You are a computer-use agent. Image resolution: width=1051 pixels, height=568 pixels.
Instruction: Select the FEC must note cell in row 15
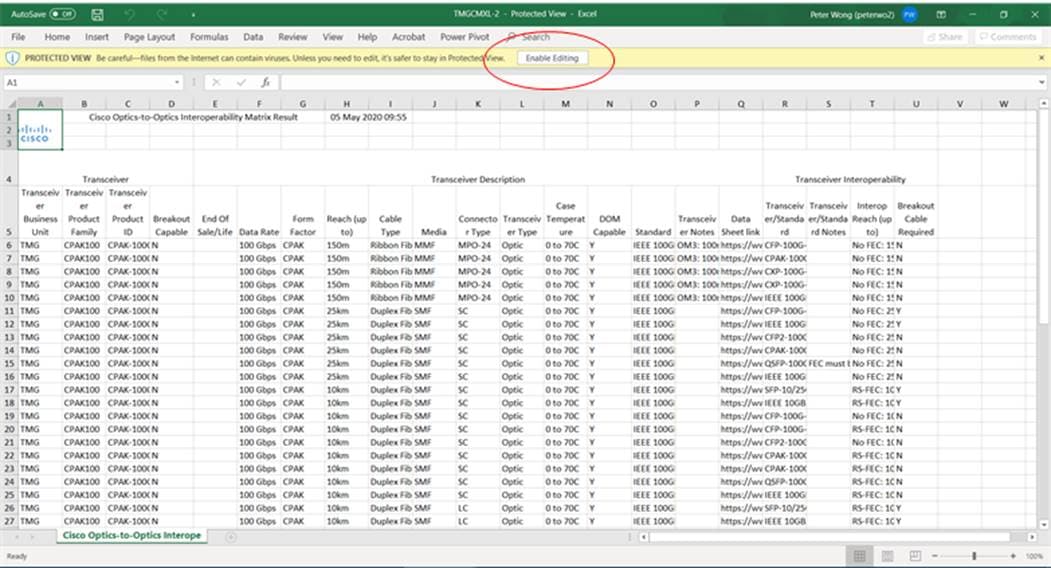pyautogui.click(x=828, y=363)
